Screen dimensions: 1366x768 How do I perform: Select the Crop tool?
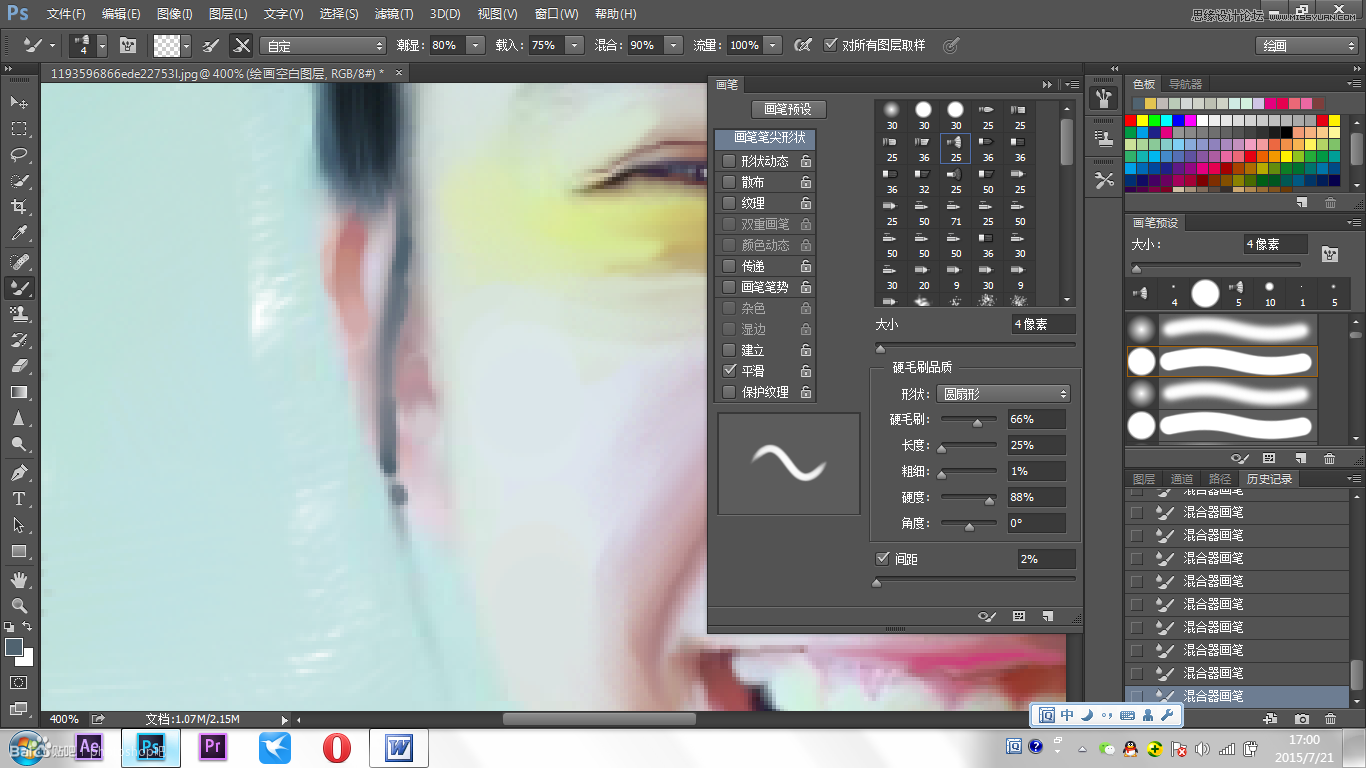tap(18, 208)
